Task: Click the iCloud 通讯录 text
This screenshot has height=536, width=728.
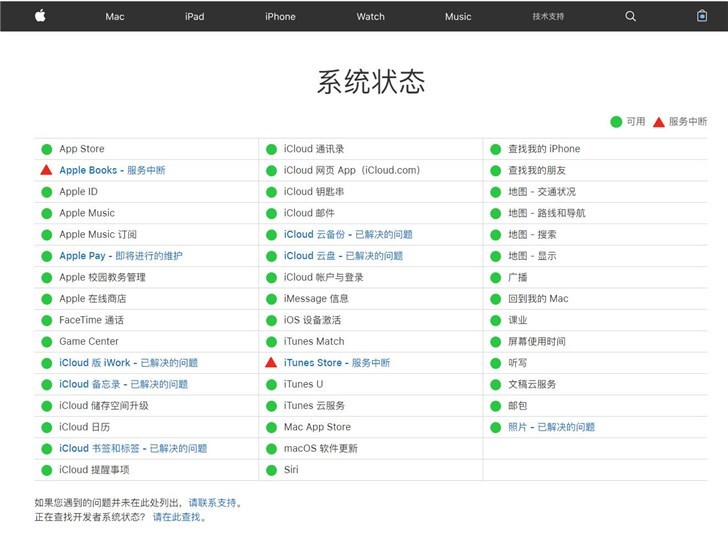Action: (x=314, y=149)
